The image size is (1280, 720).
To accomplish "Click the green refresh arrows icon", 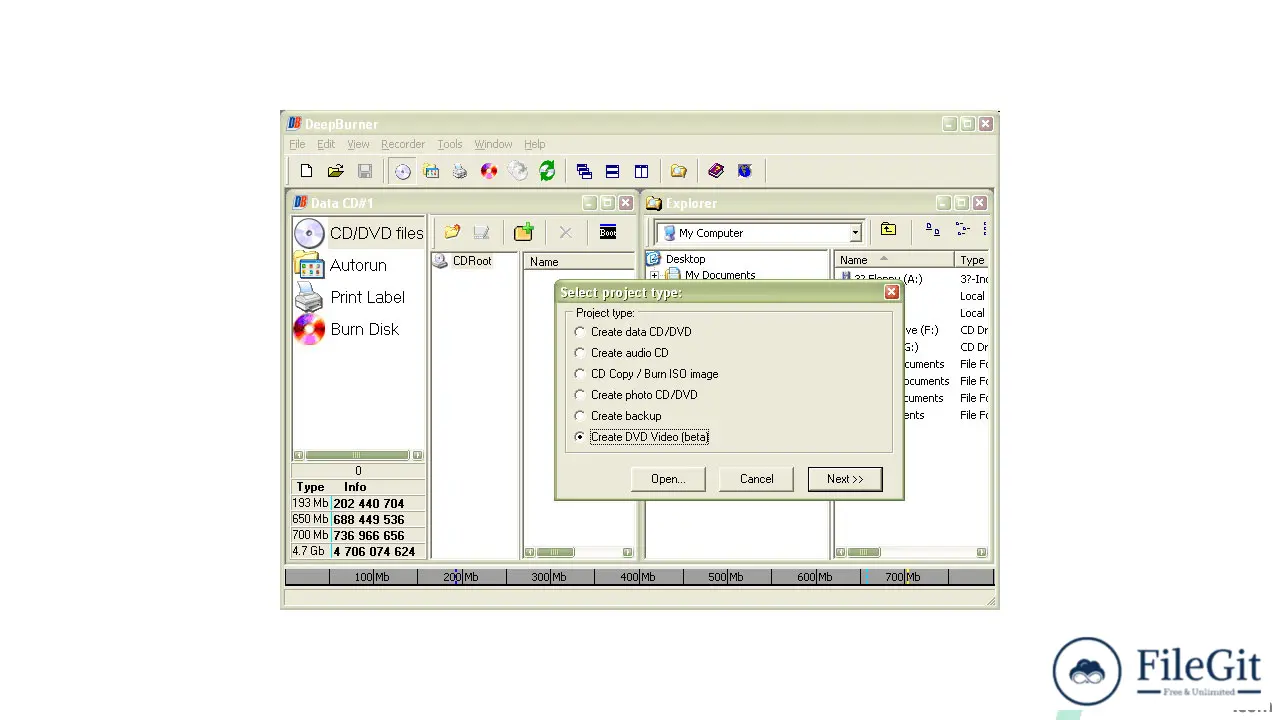I will [x=547, y=171].
